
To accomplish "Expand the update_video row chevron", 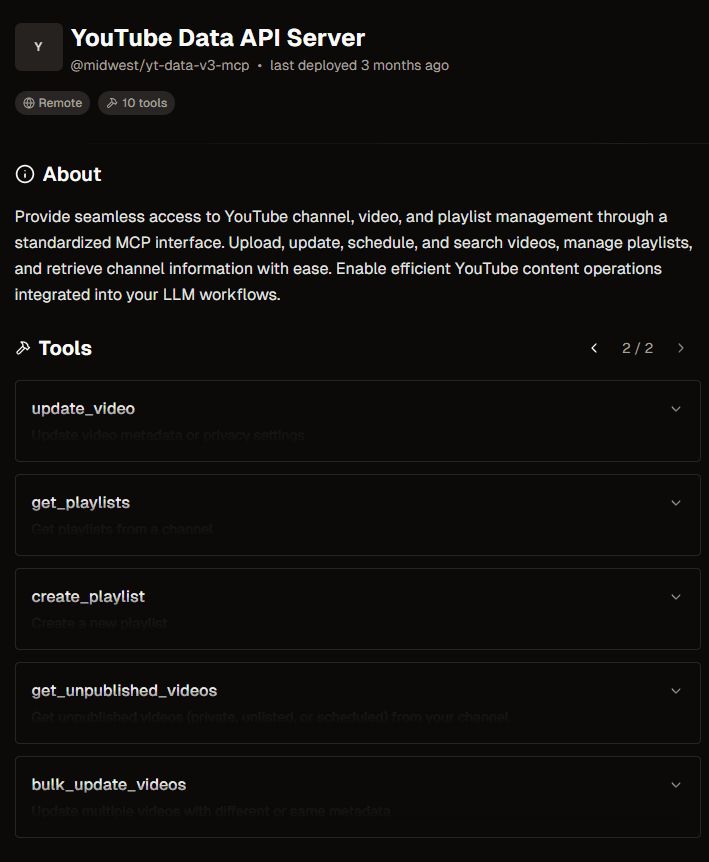I will point(676,409).
